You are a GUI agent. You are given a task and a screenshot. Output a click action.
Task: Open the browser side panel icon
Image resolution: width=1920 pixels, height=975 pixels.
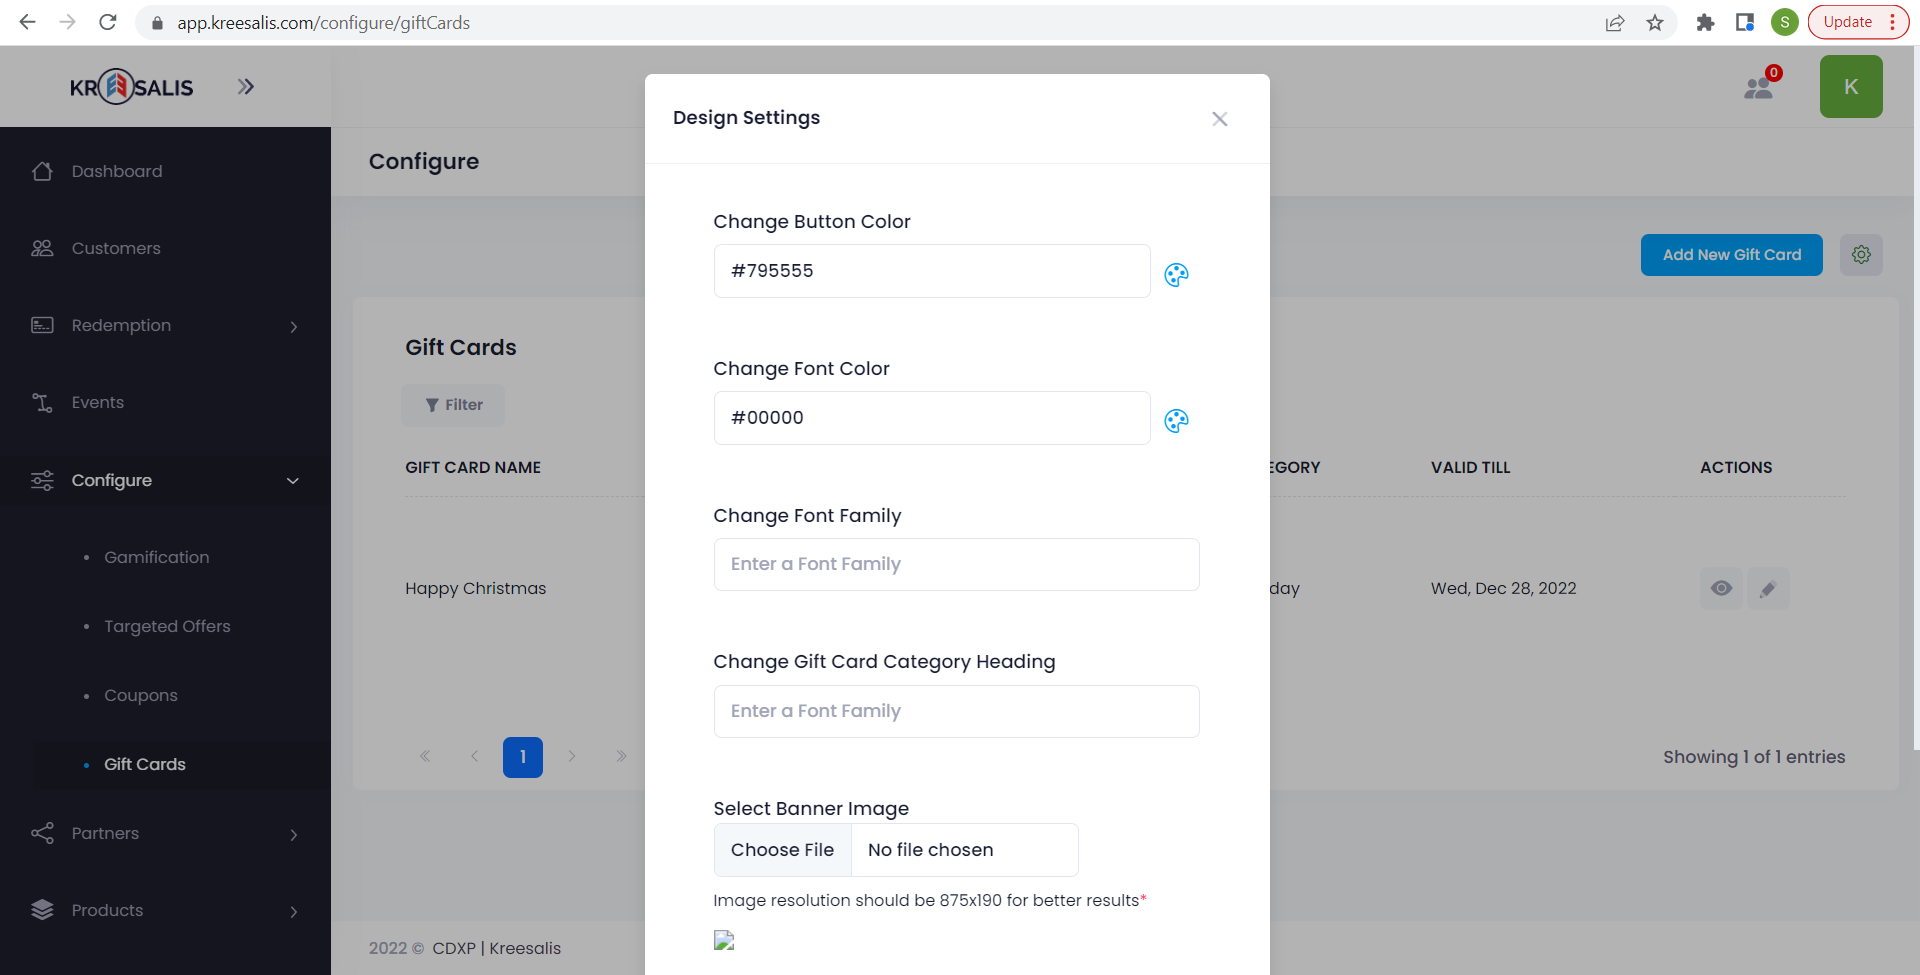1745,23
